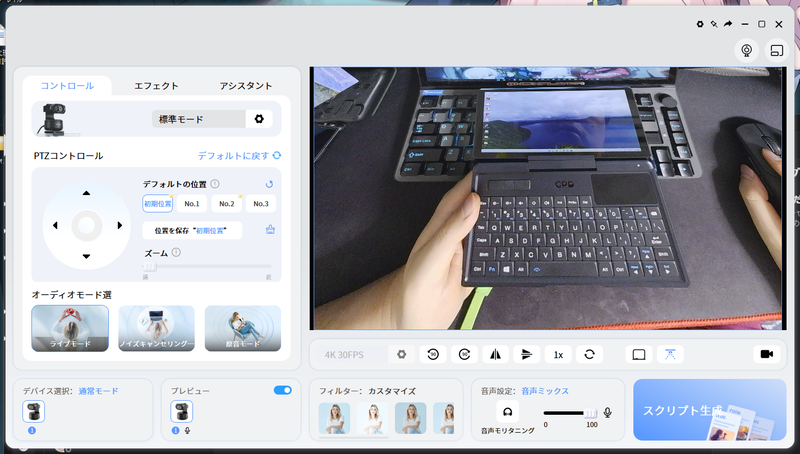Click the screen frame icon in toolbar
The height and width of the screenshot is (454, 800).
[639, 354]
